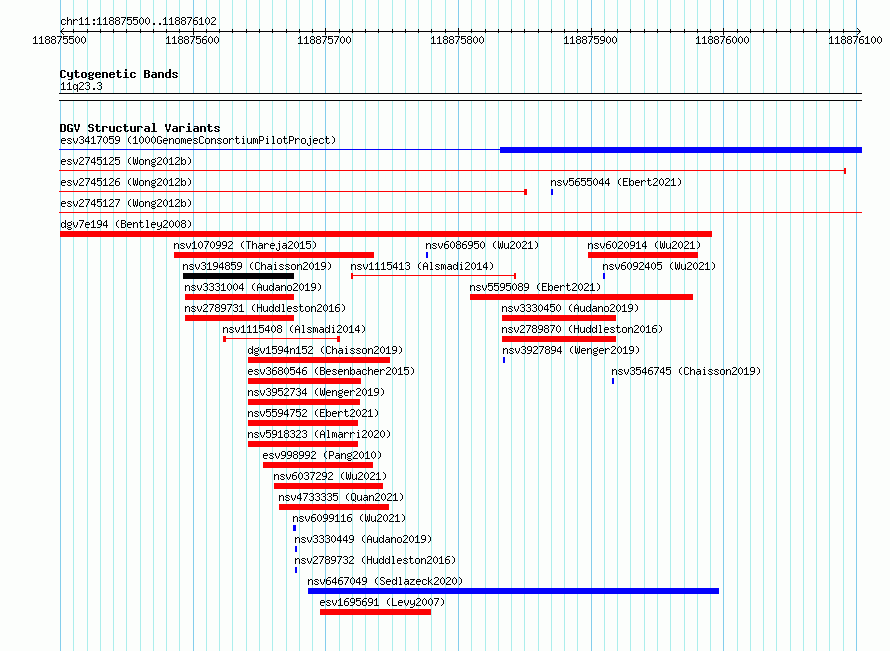Open dgv7e194 (Bentley2008) label
Viewport: 890px width, 651px height.
click(126, 224)
